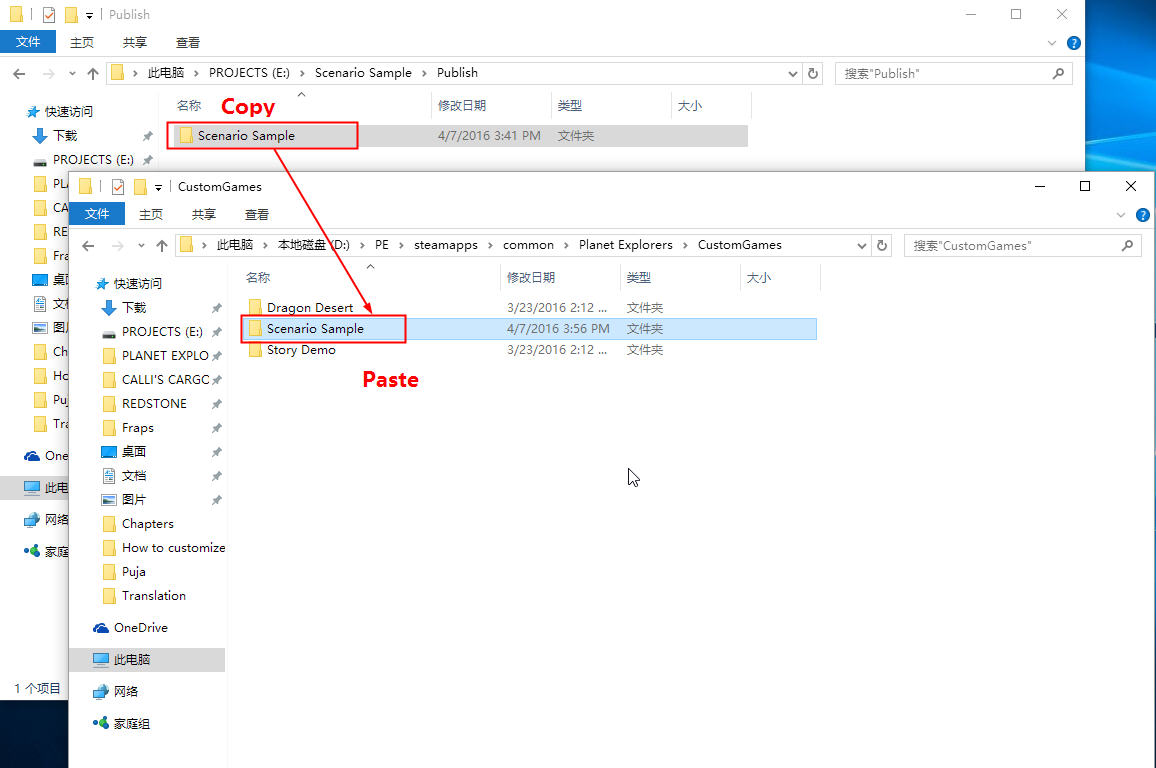Click Planet Explorers in breadcrumb path
The width and height of the screenshot is (1156, 768).
coord(626,245)
